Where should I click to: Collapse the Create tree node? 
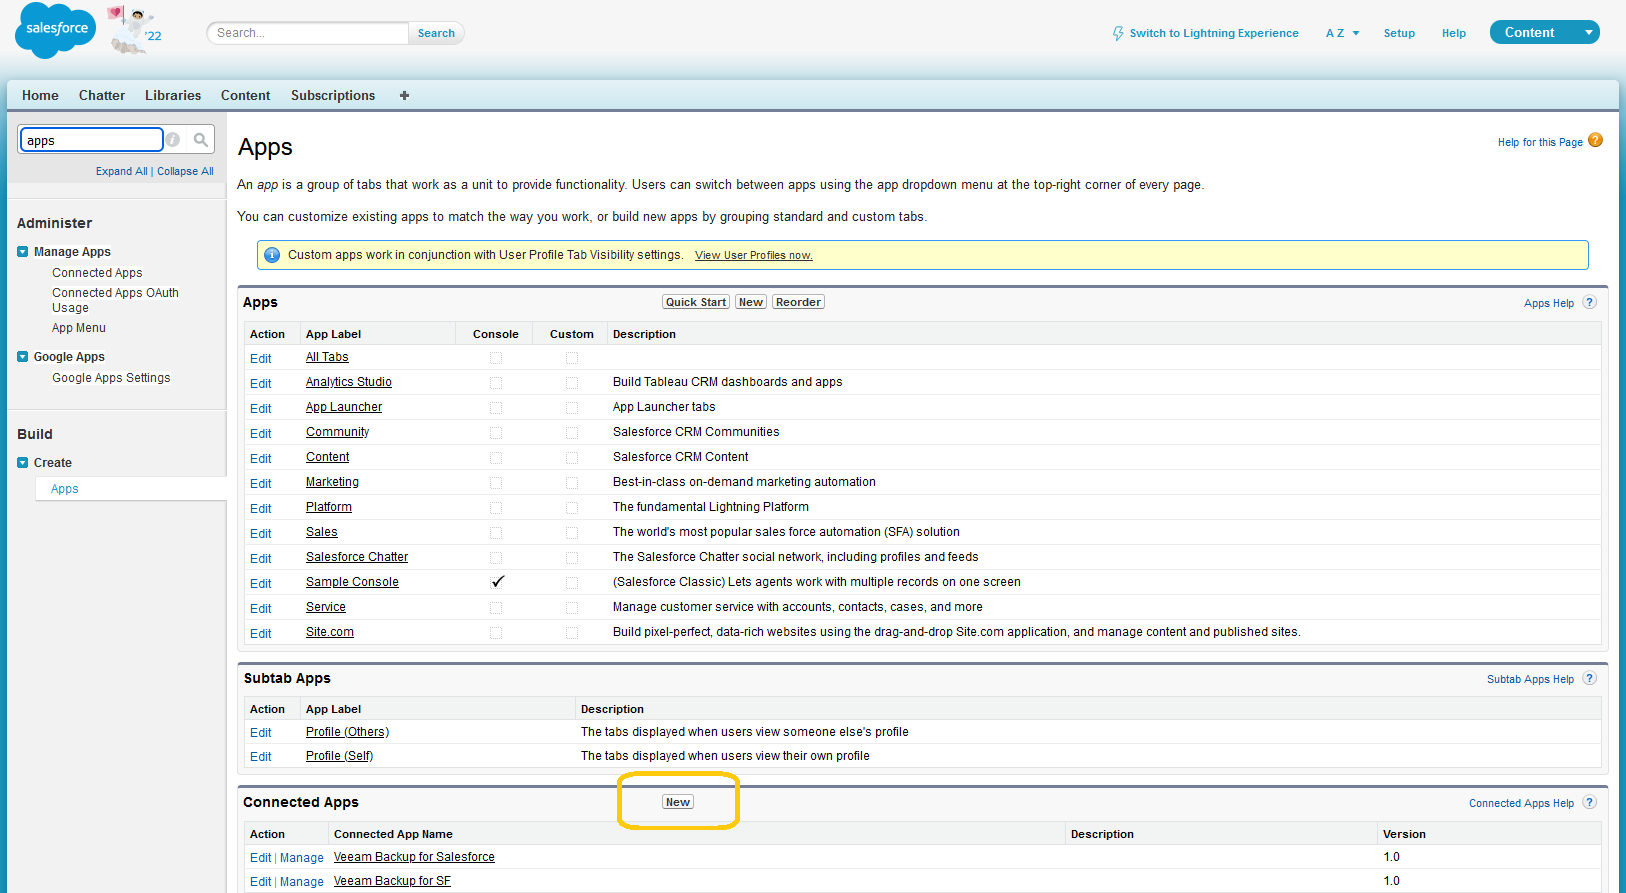23,463
